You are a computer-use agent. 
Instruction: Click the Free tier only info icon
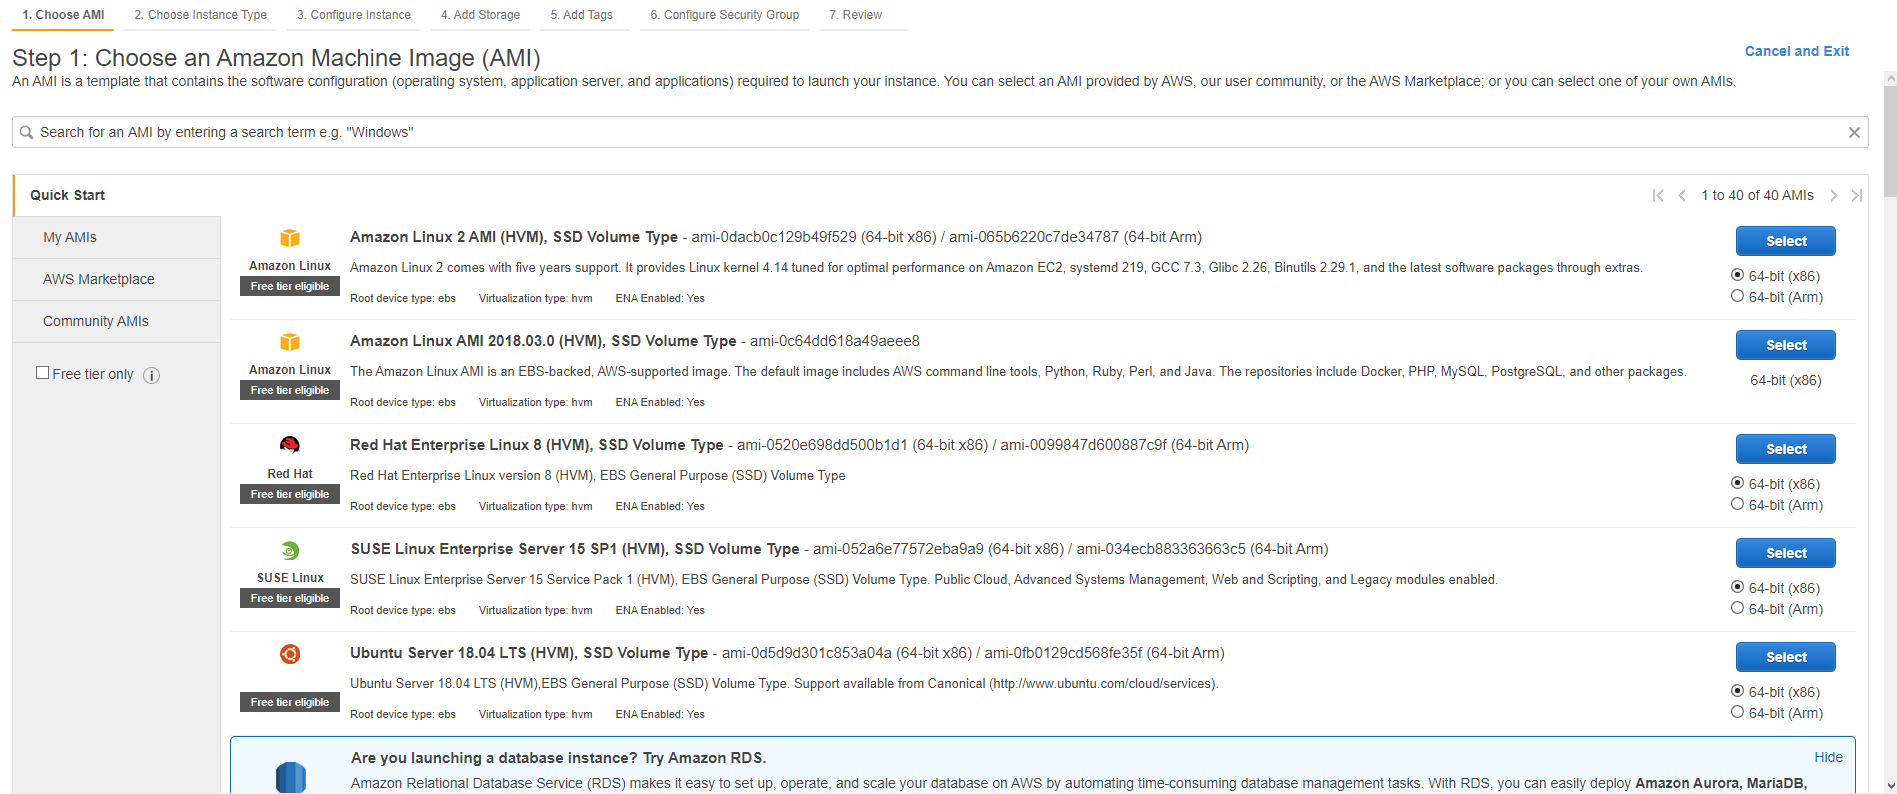click(152, 375)
